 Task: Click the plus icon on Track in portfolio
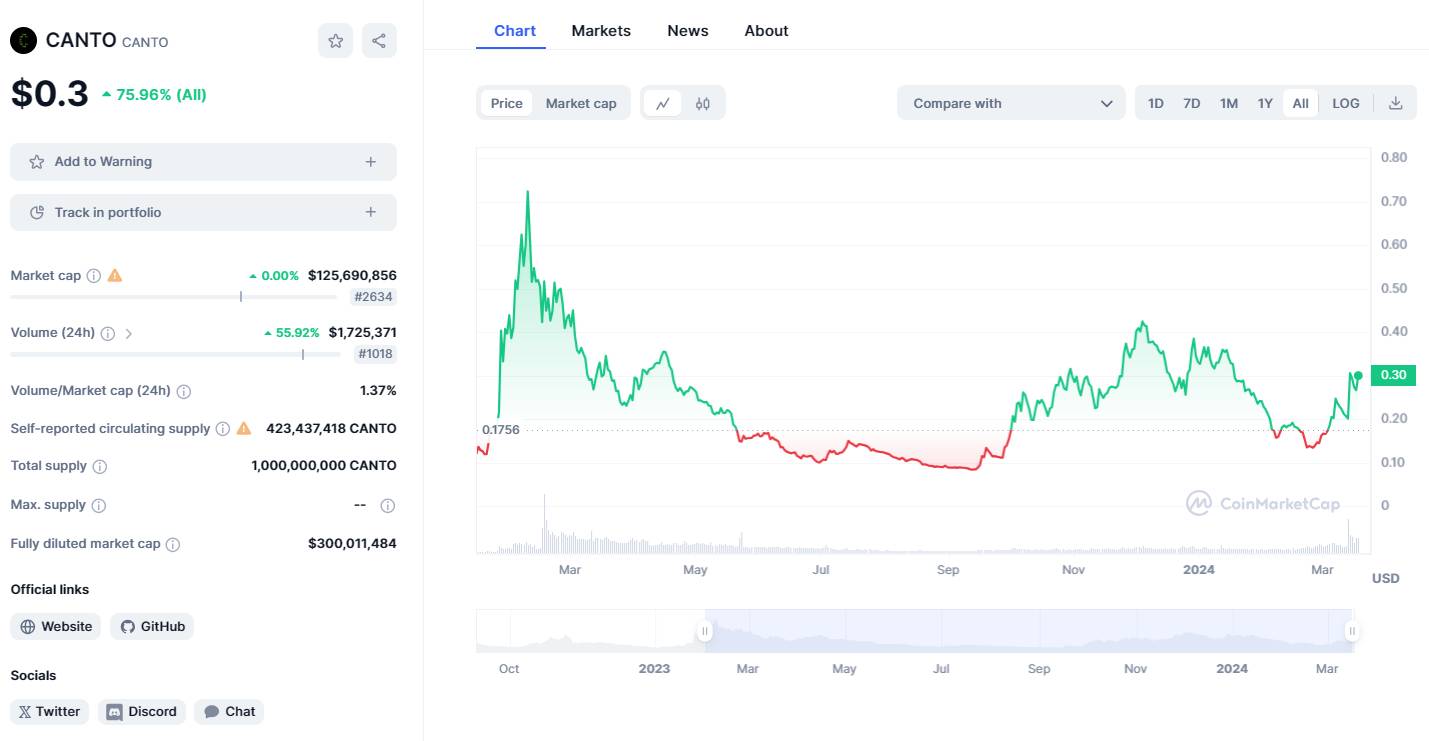pos(371,212)
